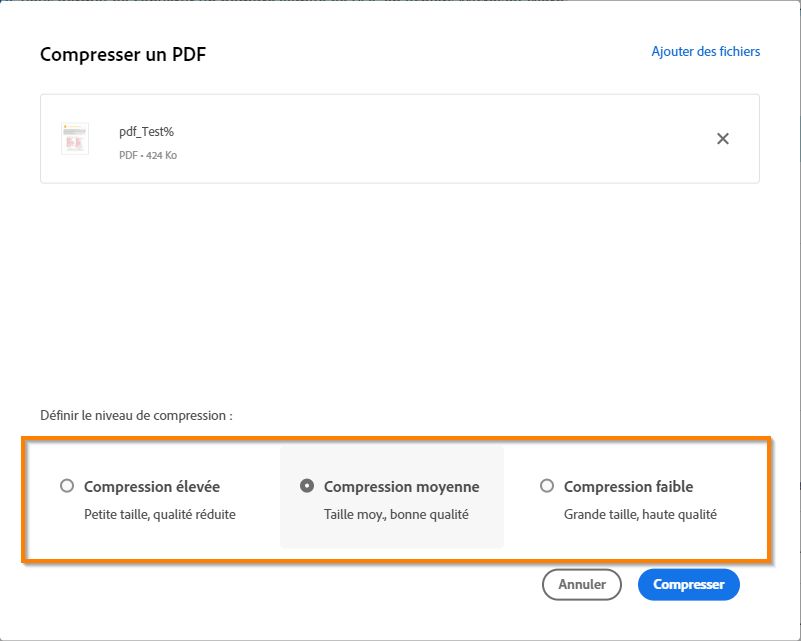
Task: Click the file entry card for pdf_Test%
Action: (400, 139)
